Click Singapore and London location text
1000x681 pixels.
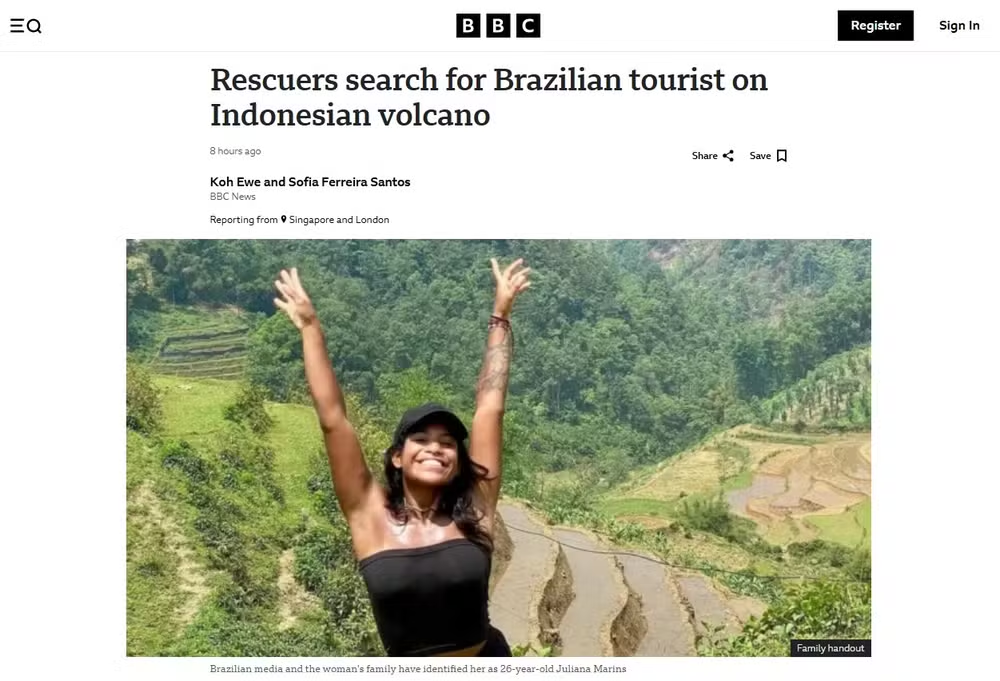click(x=339, y=219)
